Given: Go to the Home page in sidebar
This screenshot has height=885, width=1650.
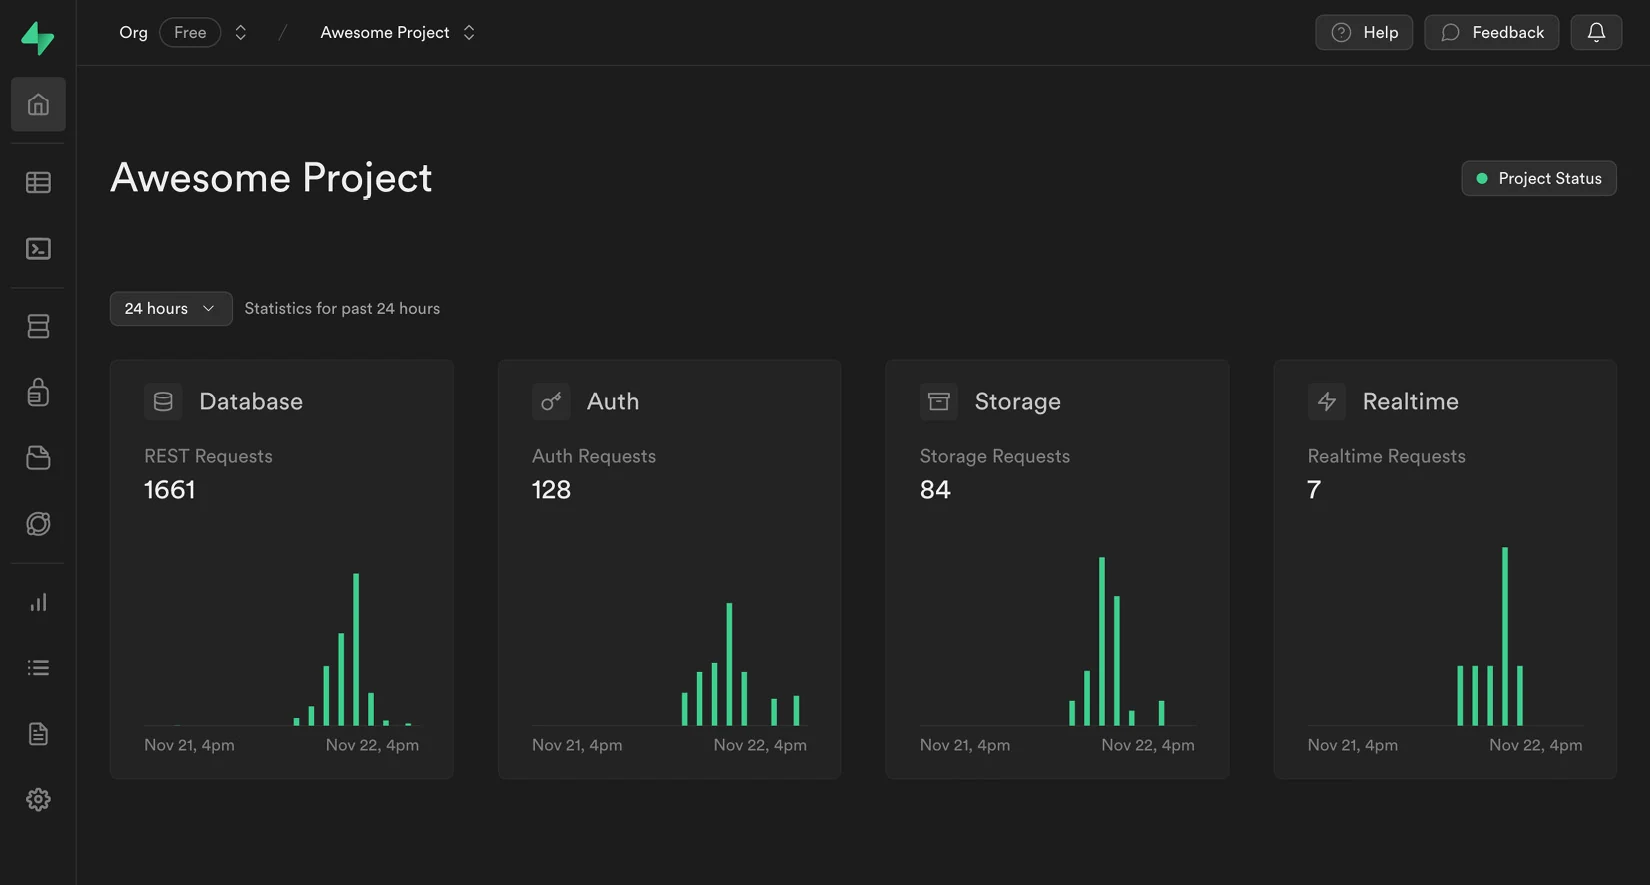Looking at the screenshot, I should [38, 104].
